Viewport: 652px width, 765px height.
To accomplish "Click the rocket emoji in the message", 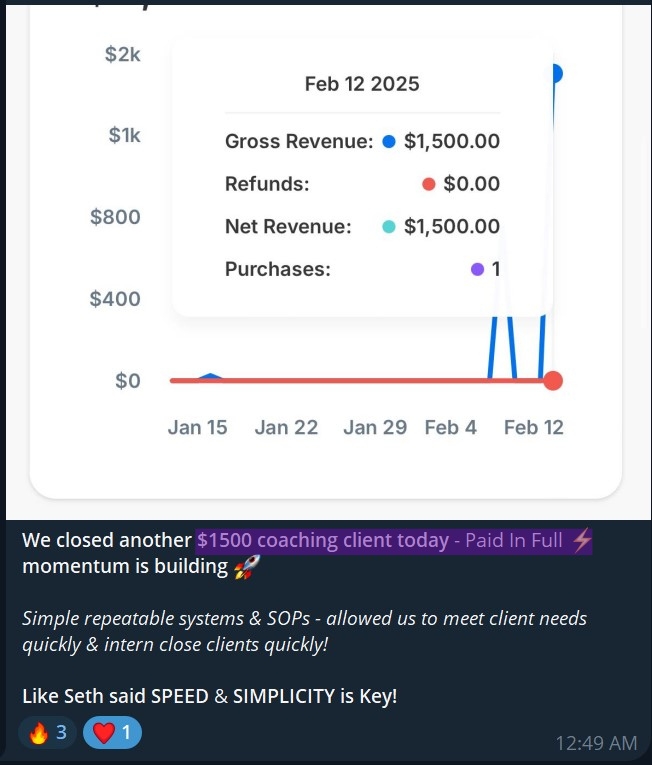I will click(x=246, y=568).
